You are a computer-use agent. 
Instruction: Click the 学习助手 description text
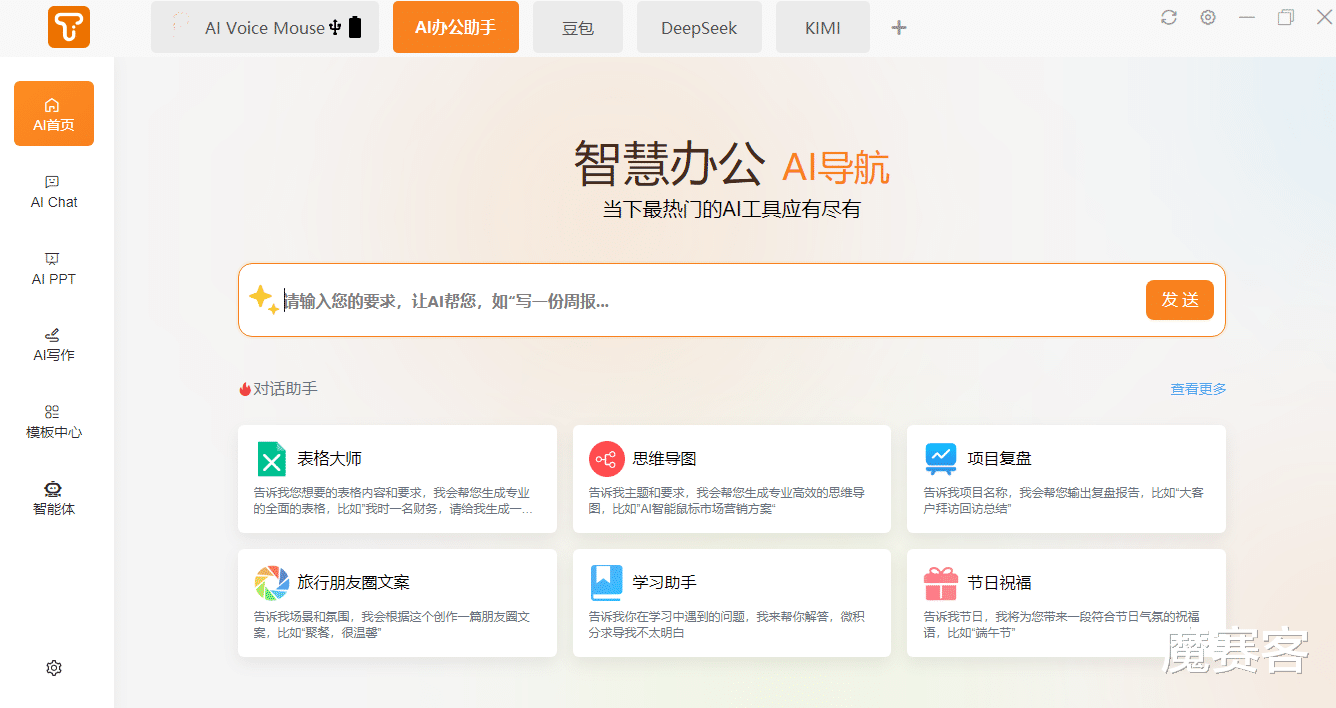coord(727,625)
